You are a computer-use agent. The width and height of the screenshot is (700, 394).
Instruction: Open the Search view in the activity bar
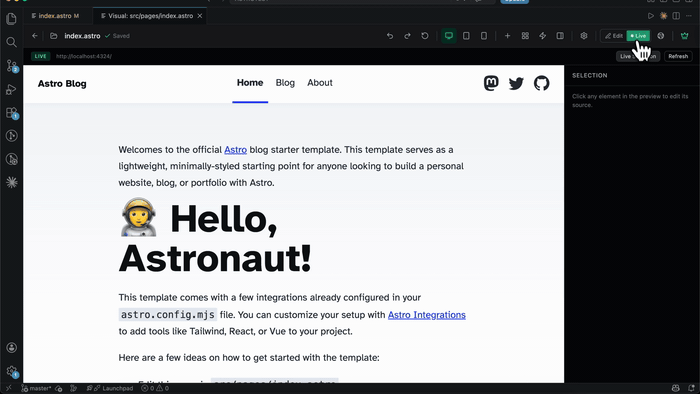[12, 42]
